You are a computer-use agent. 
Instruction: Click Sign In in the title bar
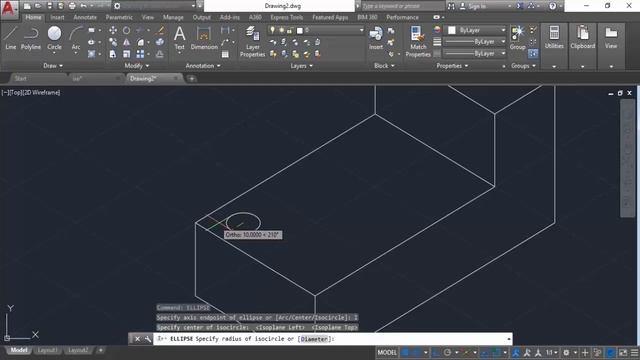(477, 6)
